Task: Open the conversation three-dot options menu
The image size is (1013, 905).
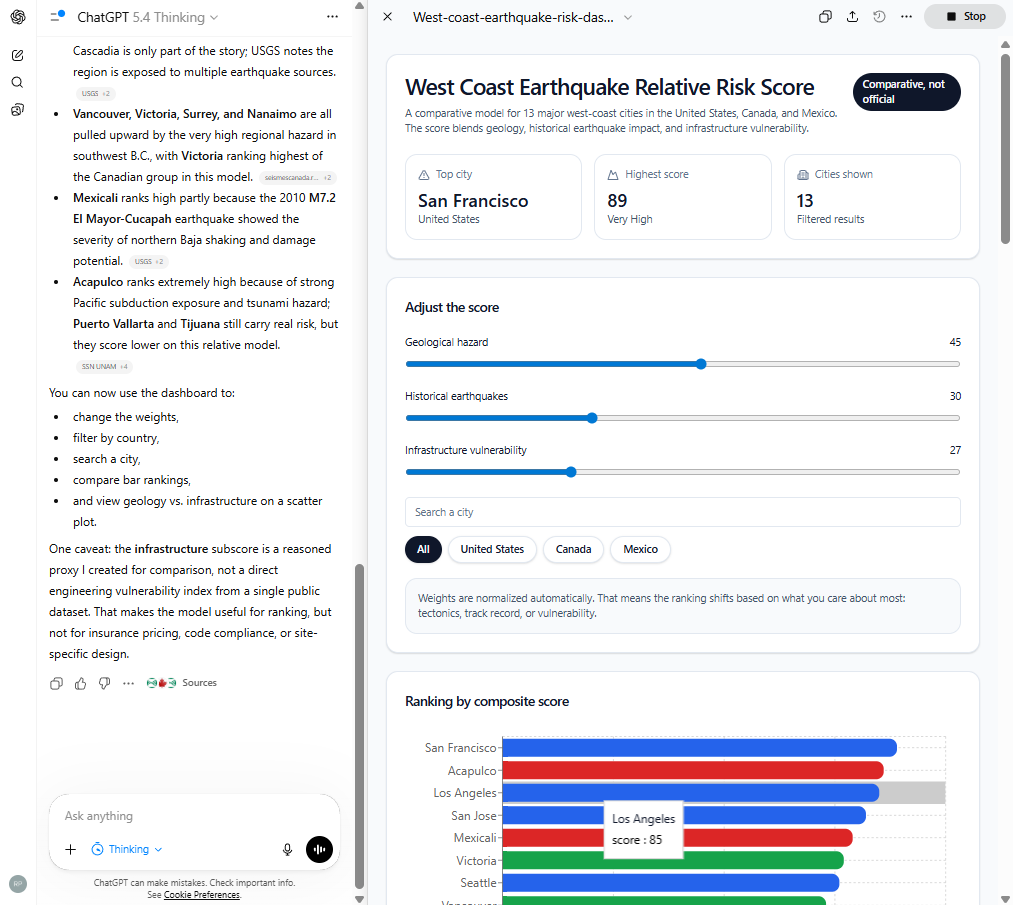Action: click(332, 17)
